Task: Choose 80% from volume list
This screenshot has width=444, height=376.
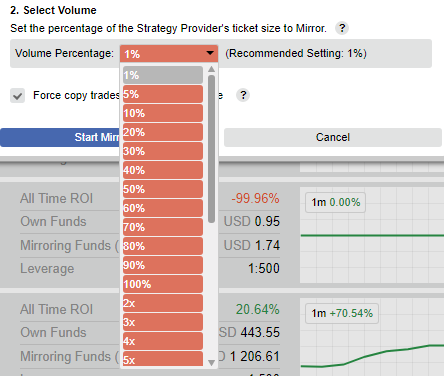Action: [163, 246]
